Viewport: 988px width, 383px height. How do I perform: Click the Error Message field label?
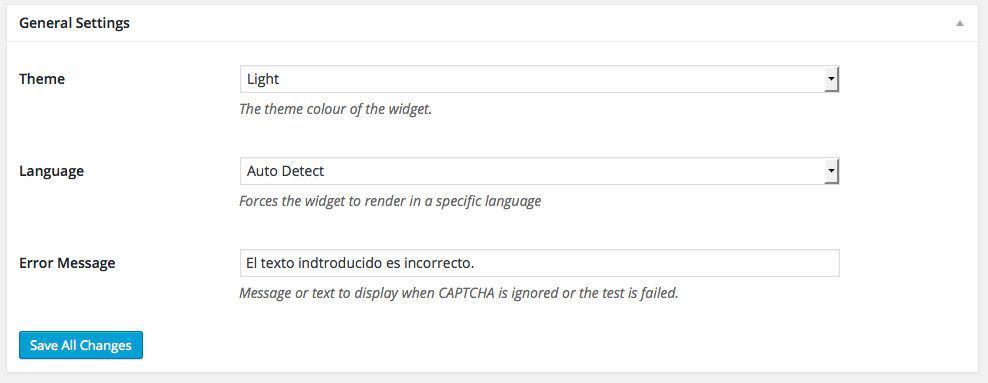[x=67, y=263]
